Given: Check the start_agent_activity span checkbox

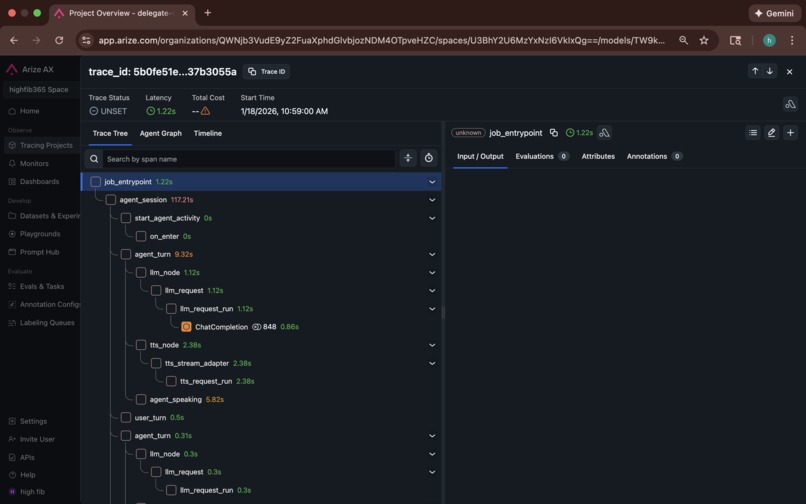Looking at the screenshot, I should tap(126, 218).
